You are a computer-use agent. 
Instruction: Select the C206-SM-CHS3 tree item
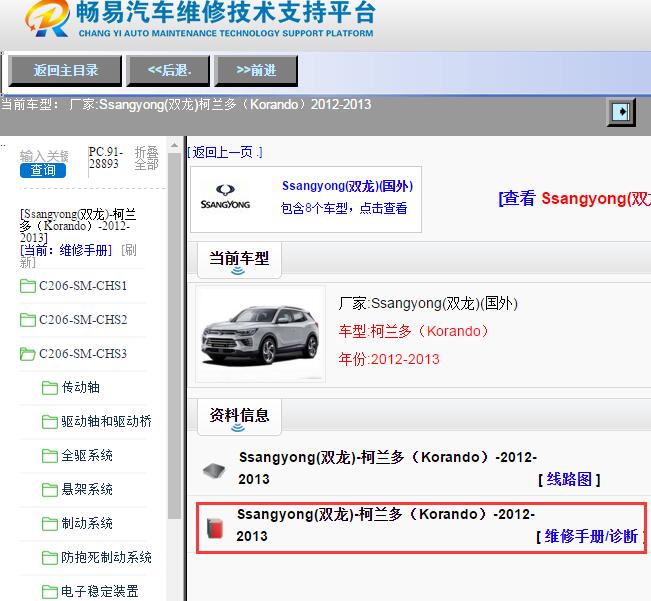pyautogui.click(x=83, y=354)
